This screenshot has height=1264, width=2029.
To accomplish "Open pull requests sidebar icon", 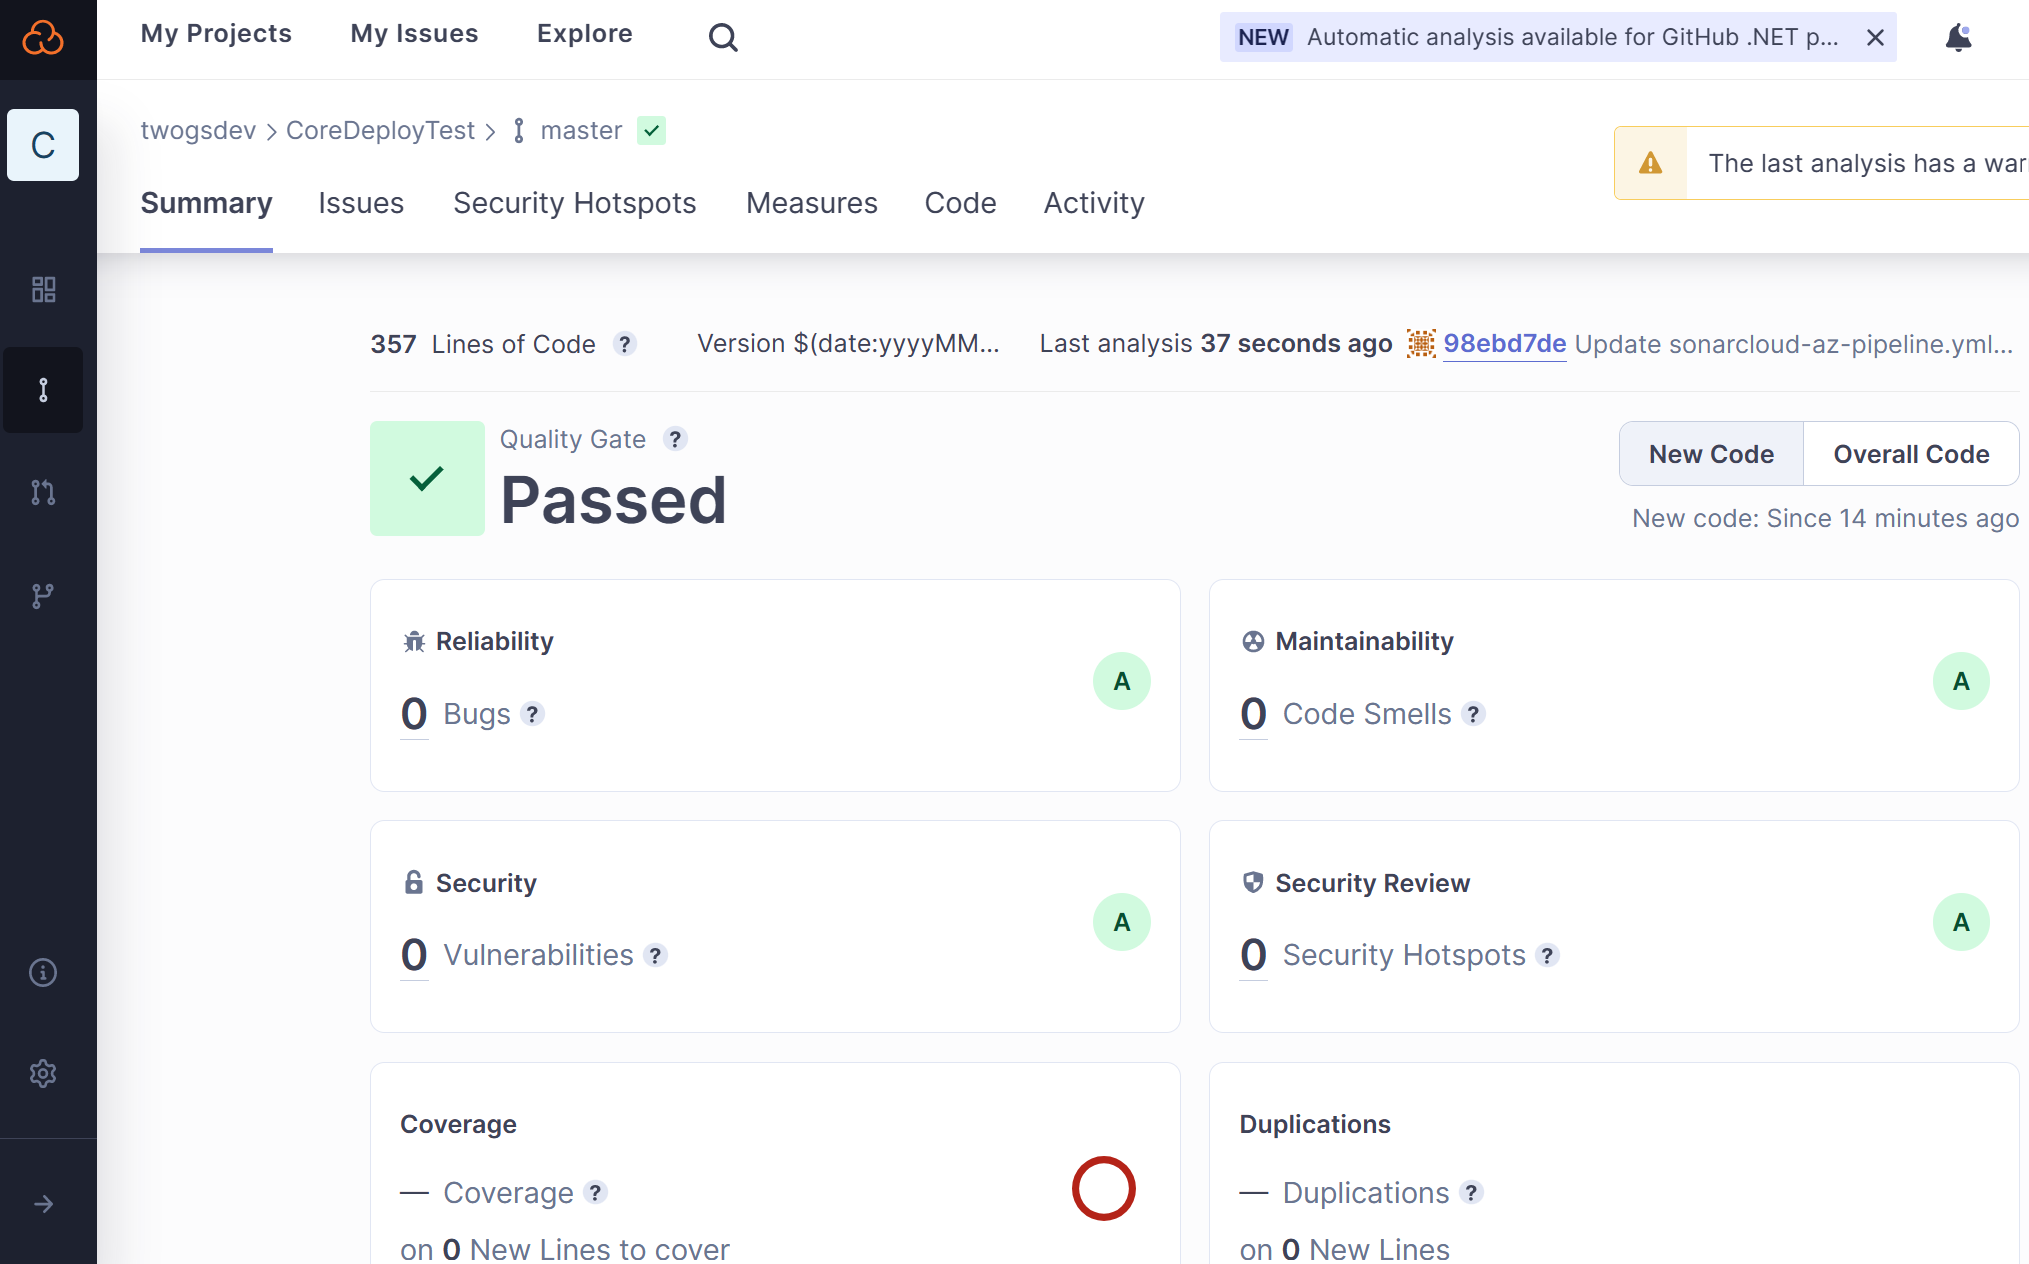I will click(x=43, y=492).
